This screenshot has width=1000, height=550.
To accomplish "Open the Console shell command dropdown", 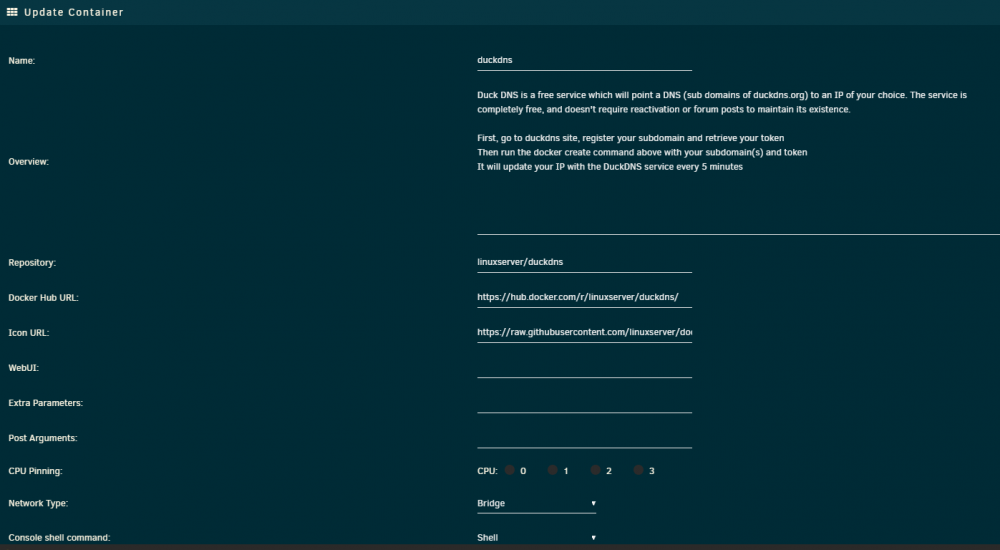I will click(x=536, y=537).
